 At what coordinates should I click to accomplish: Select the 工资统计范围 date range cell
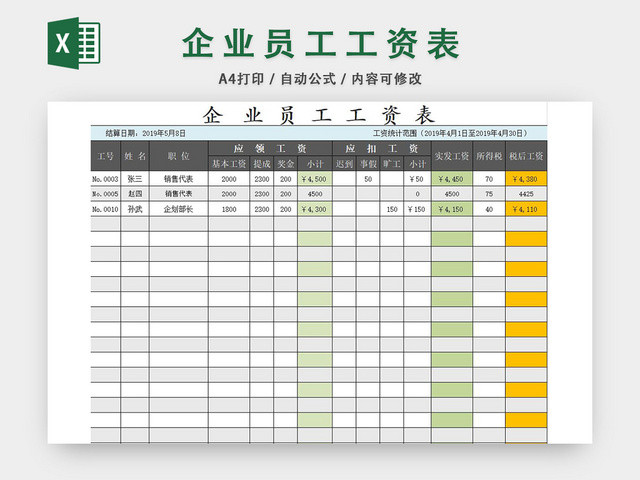coord(451,133)
